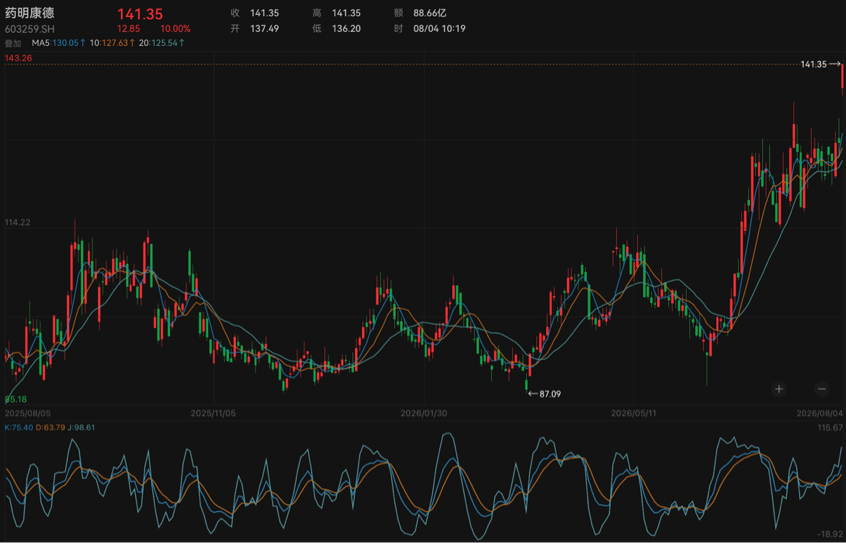Click KDJ lower scale -18.92

pyautogui.click(x=830, y=533)
